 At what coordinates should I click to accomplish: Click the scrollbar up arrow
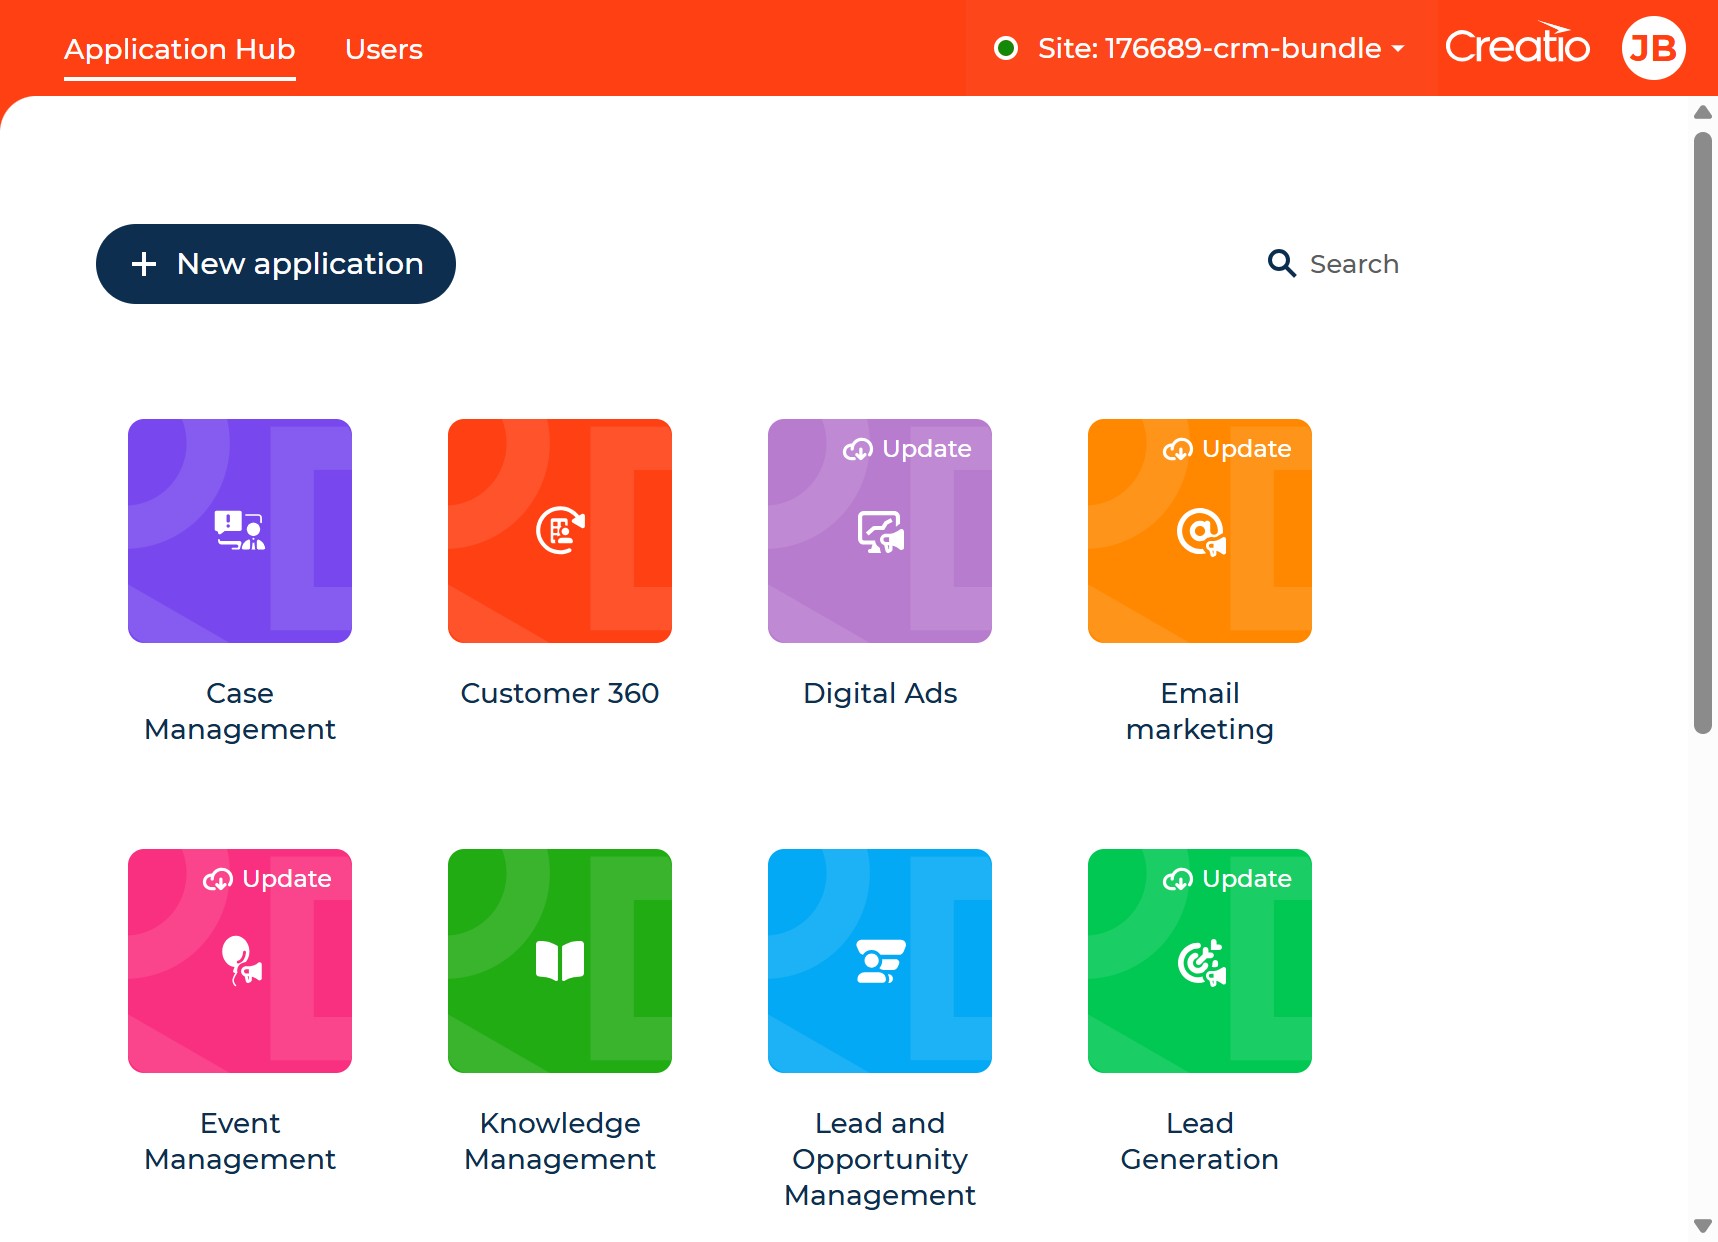[x=1703, y=112]
